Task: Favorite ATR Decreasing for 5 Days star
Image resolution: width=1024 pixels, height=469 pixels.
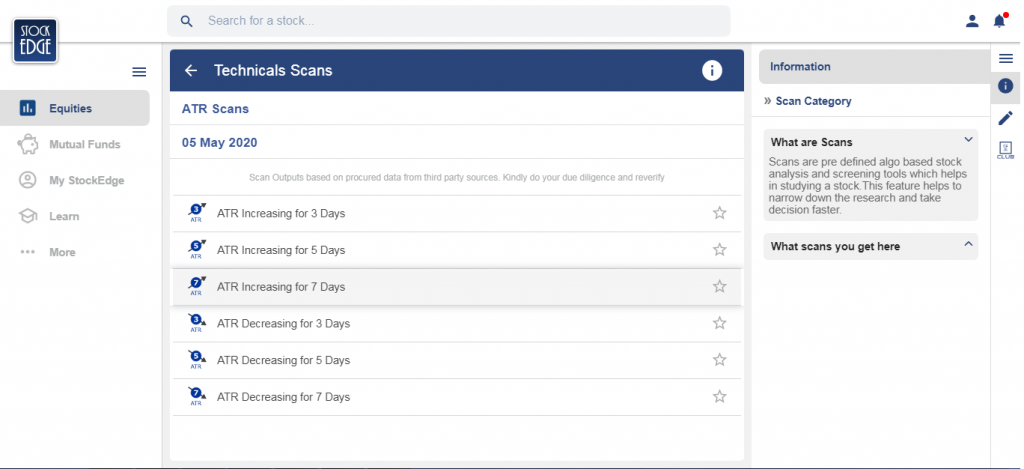Action: [720, 359]
